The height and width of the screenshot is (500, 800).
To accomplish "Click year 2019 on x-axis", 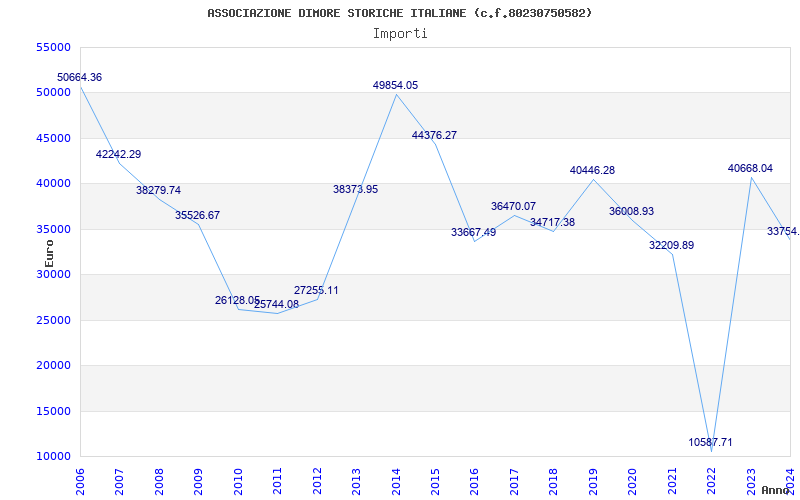I will (x=594, y=482).
